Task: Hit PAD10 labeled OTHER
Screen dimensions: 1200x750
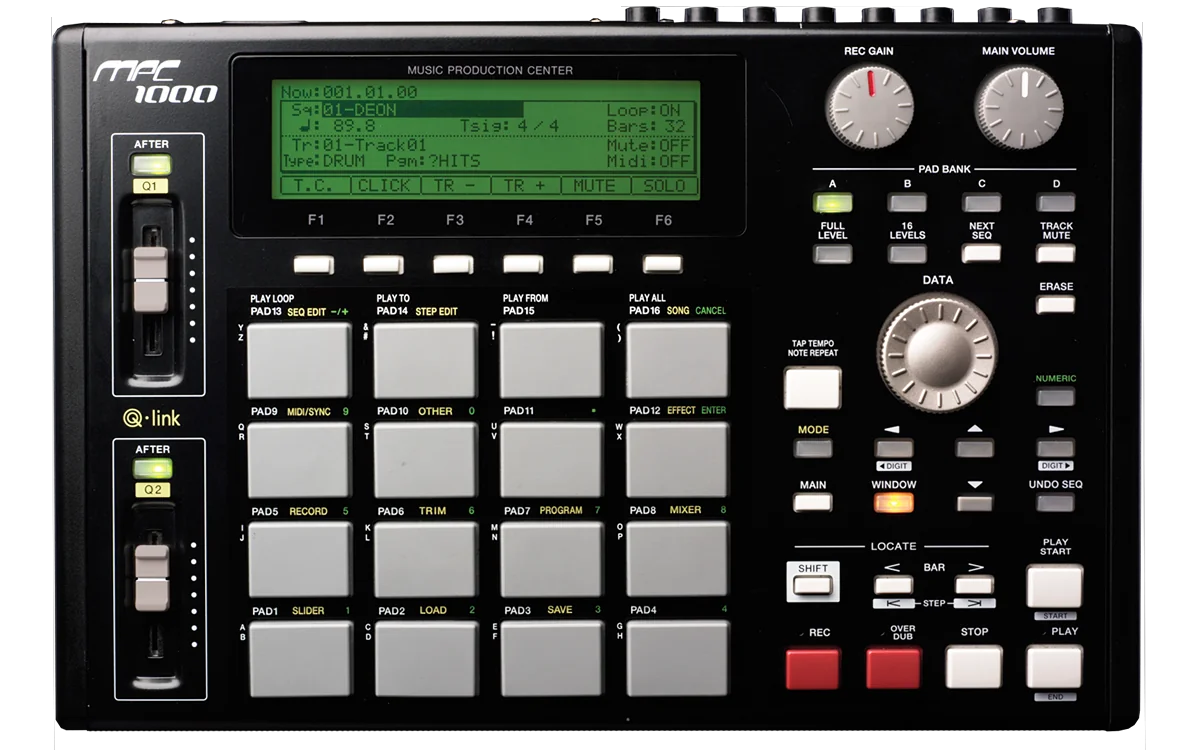Action: [x=426, y=459]
